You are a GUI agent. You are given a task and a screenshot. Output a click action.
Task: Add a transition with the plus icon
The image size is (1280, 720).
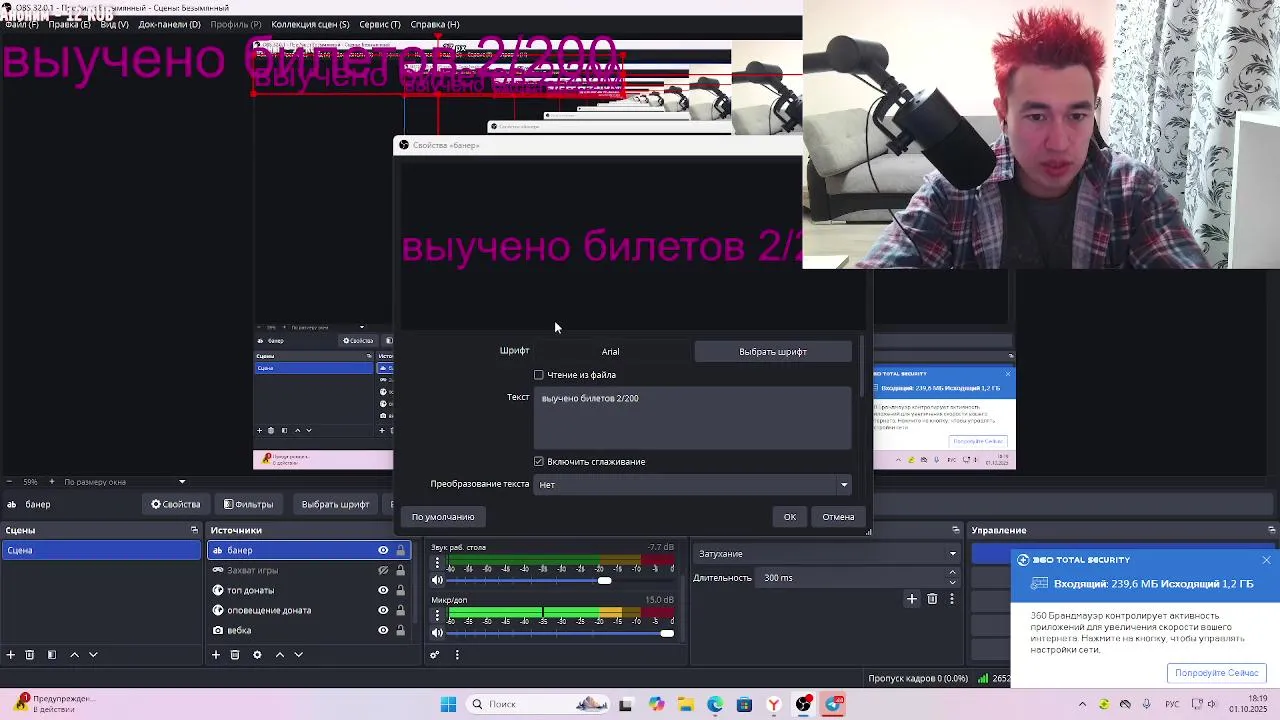pyautogui.click(x=912, y=599)
